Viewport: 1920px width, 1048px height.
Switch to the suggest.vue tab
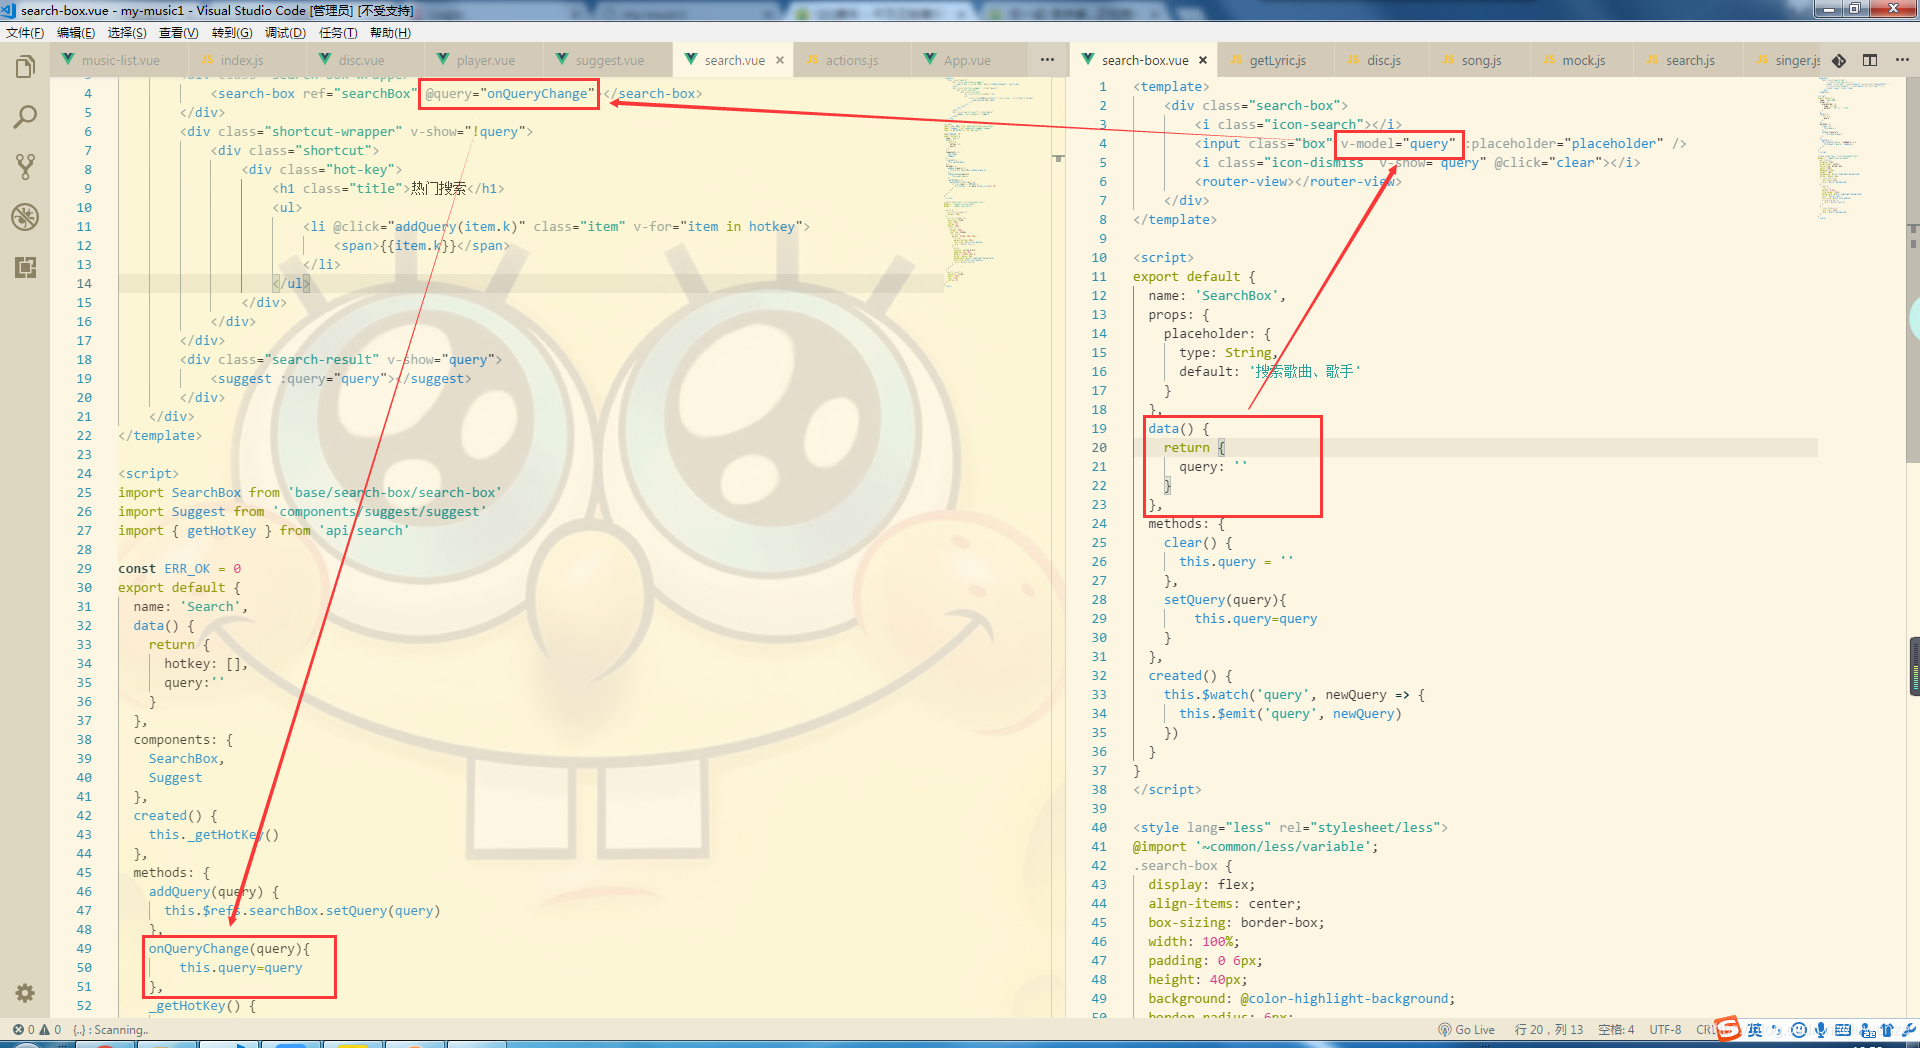[609, 60]
